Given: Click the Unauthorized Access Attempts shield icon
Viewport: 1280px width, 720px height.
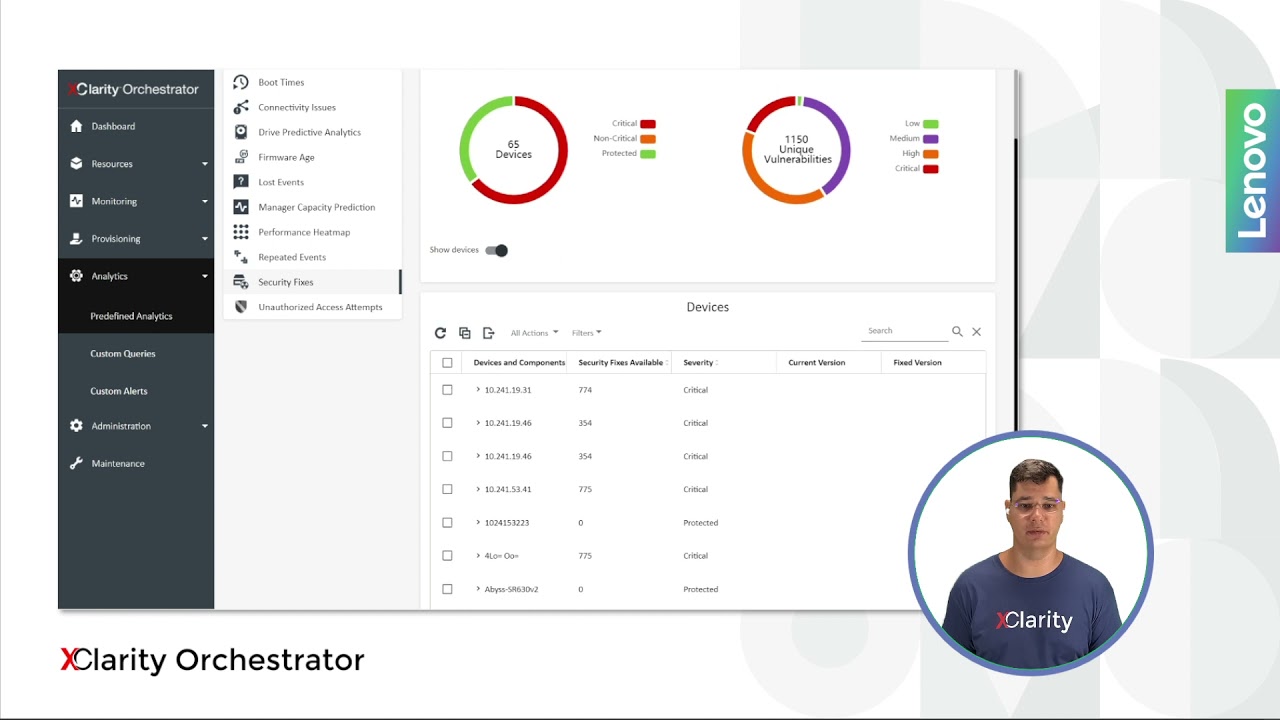Looking at the screenshot, I should [241, 307].
